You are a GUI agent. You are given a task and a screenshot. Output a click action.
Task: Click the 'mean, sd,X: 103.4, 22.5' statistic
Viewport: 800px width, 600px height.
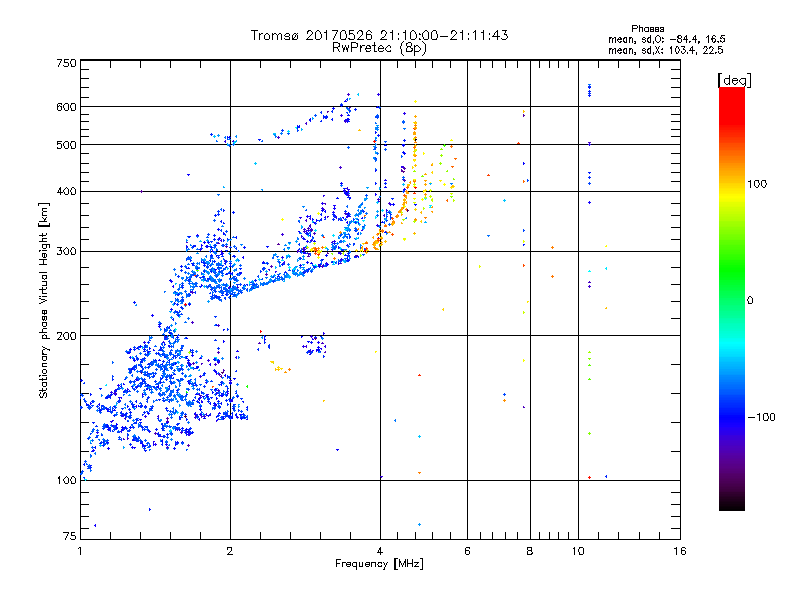(x=665, y=50)
